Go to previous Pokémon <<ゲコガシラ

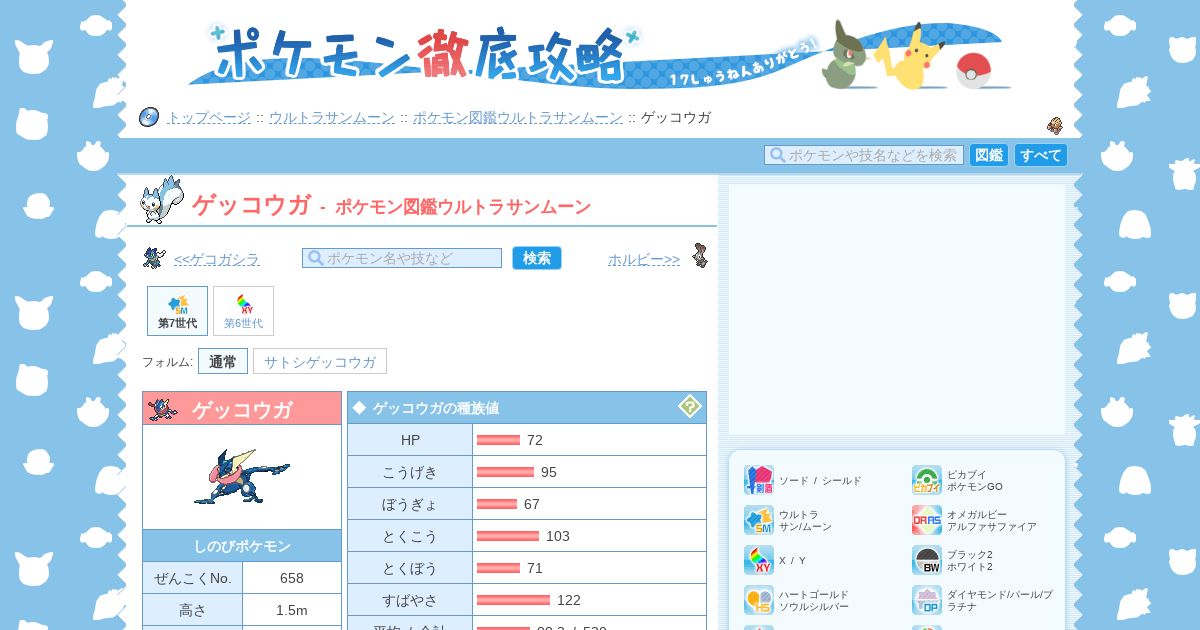tap(217, 259)
